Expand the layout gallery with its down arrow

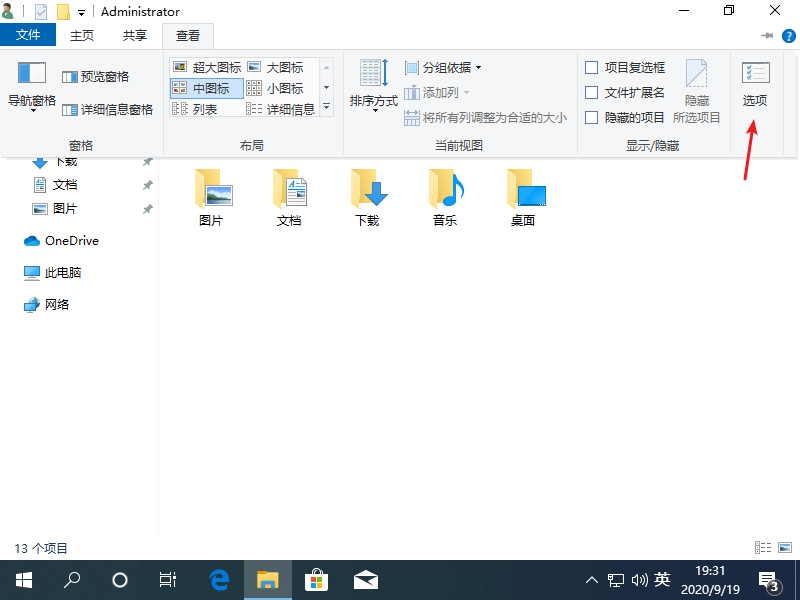pos(325,108)
